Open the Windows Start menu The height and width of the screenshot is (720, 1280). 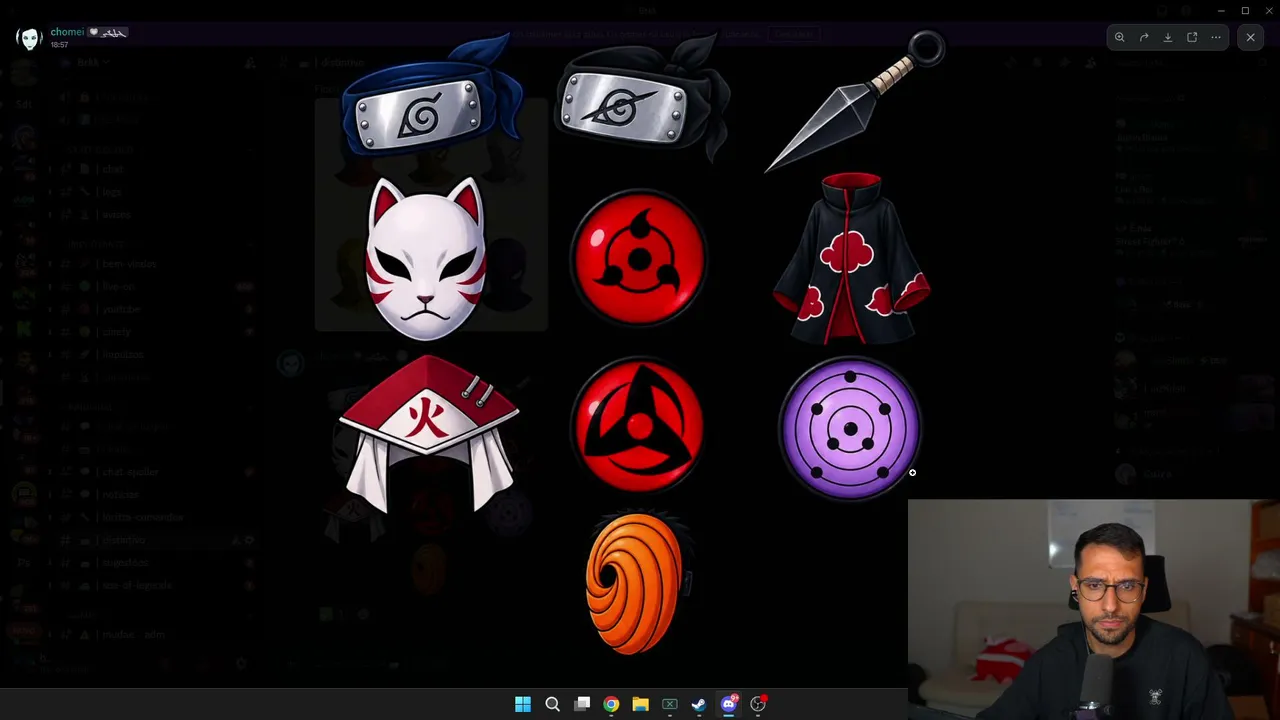[523, 704]
